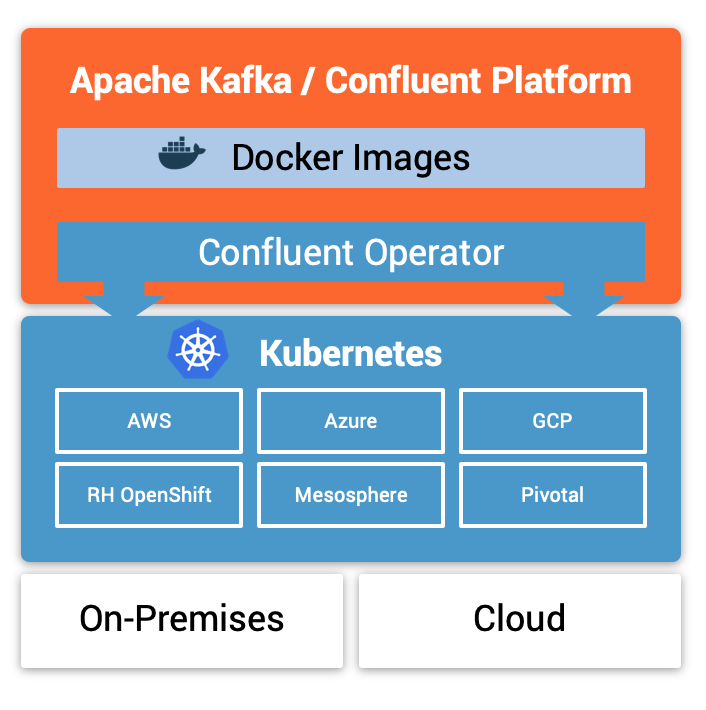Click the bold Kubernetes heading text
Image resolution: width=706 pixels, height=710 pixels.
point(350,353)
